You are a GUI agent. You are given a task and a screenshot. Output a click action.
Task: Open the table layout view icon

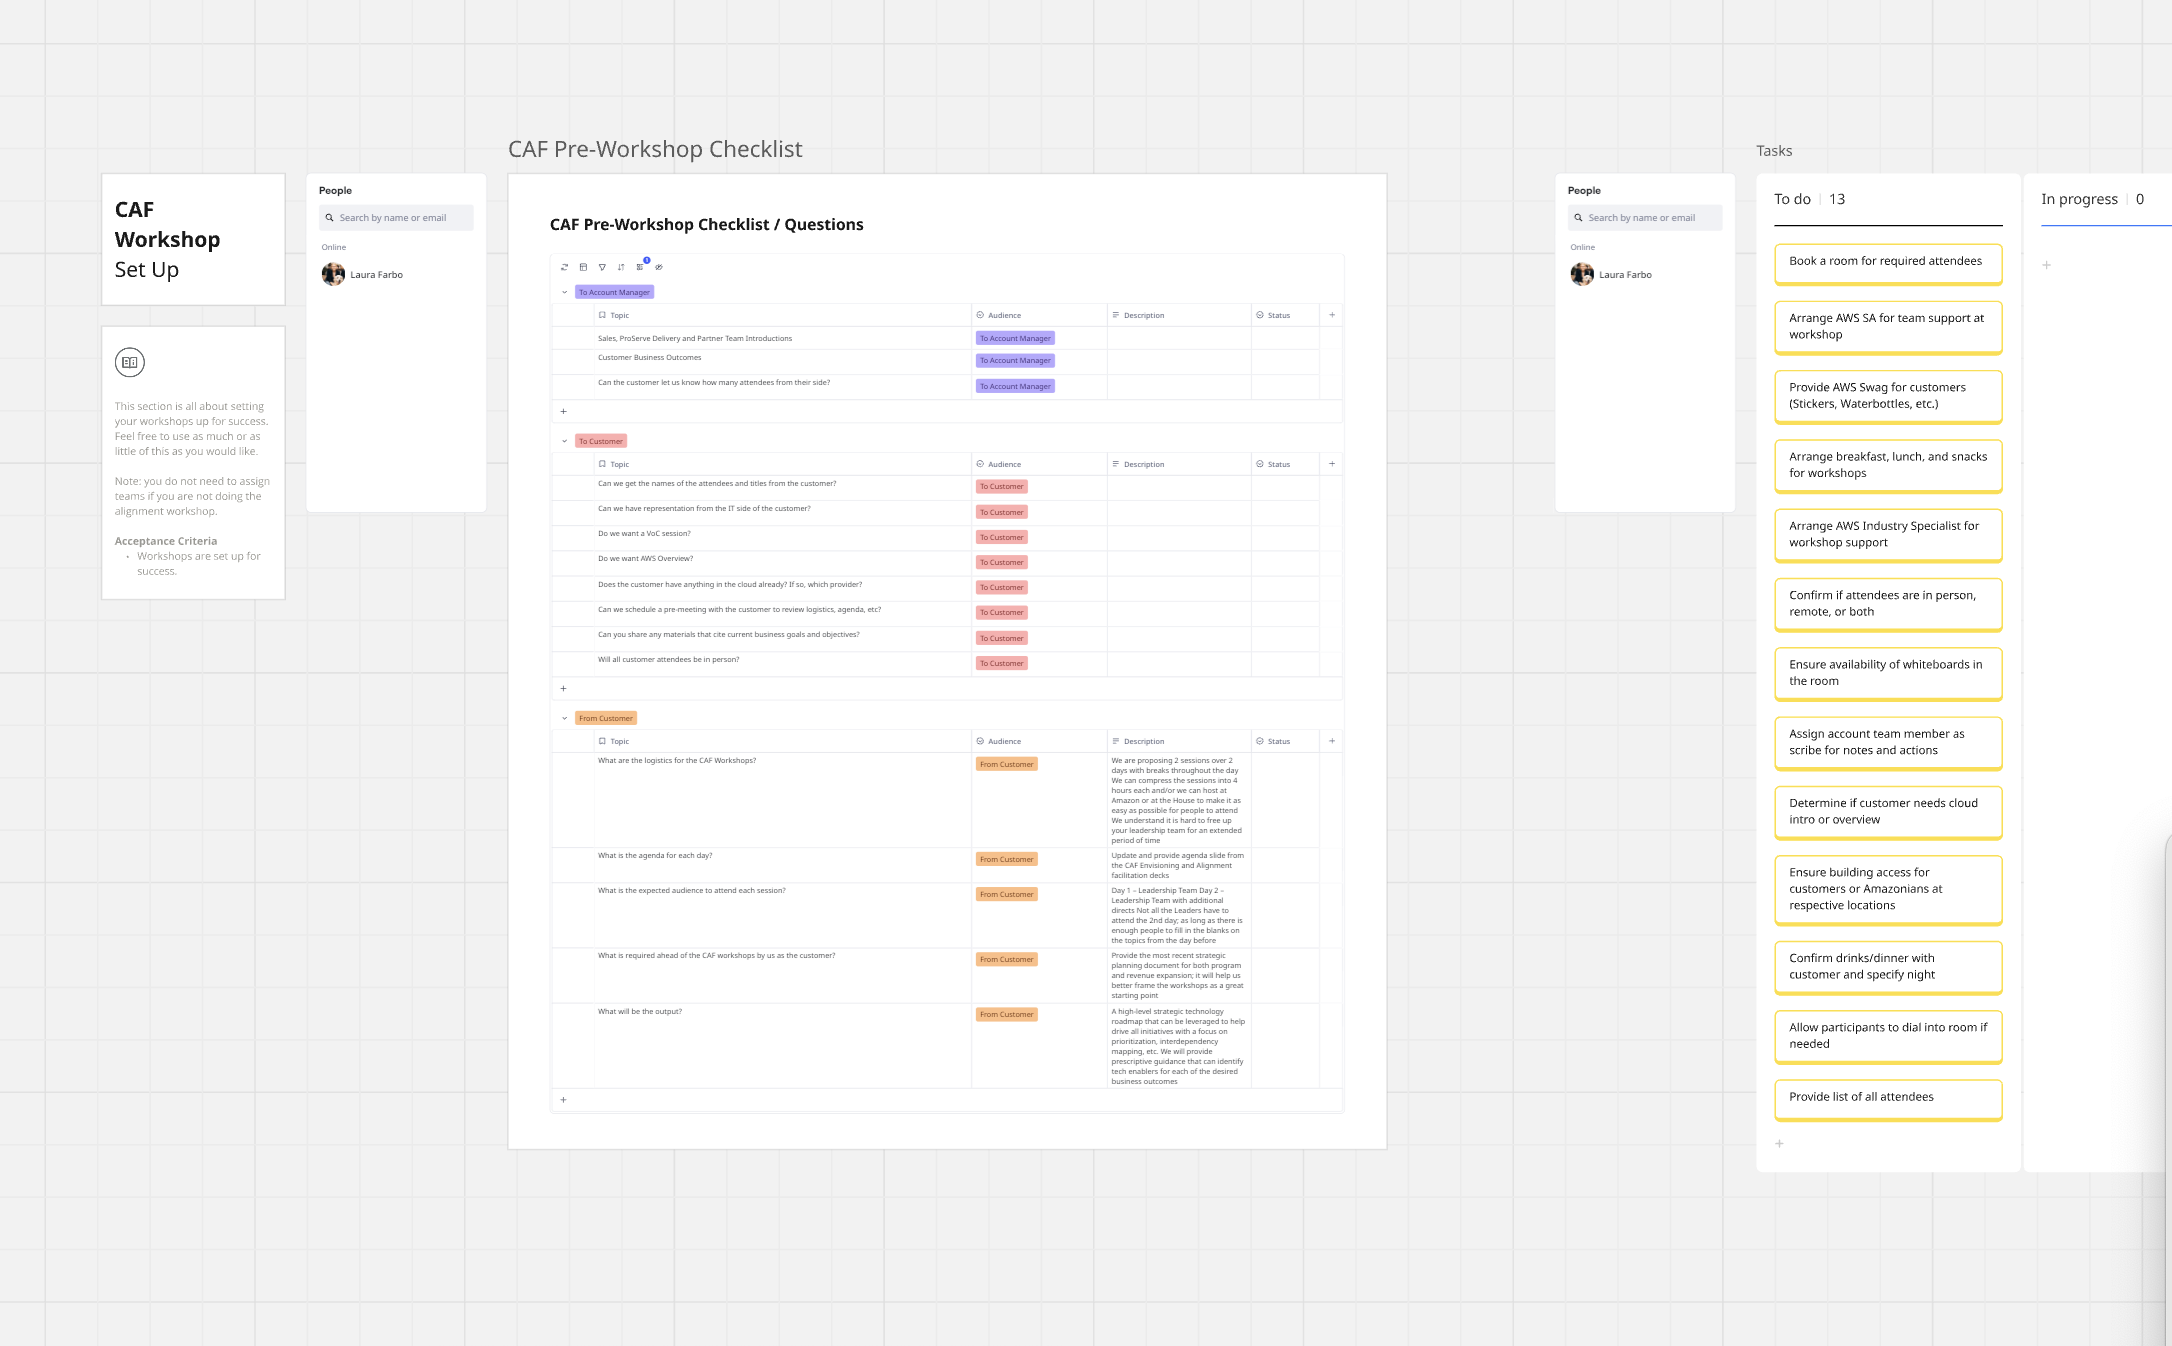click(583, 267)
